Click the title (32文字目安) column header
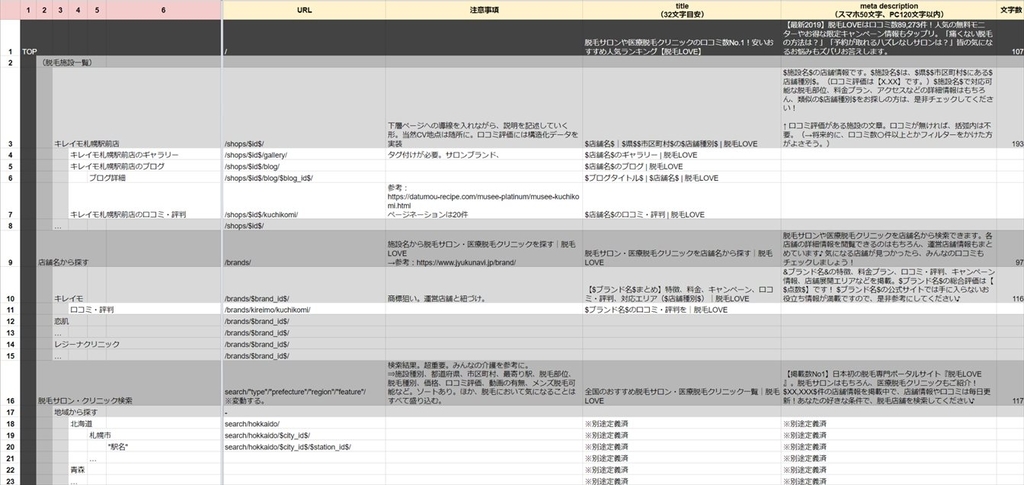This screenshot has width=1024, height=485. pos(681,10)
